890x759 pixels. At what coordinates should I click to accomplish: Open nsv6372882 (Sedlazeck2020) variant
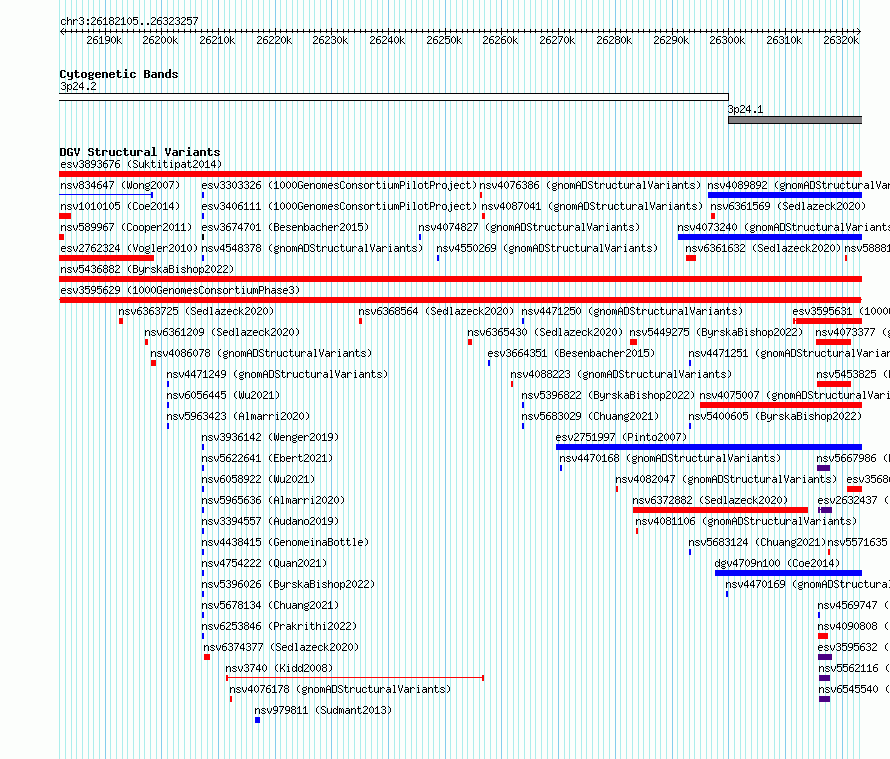(x=710, y=501)
